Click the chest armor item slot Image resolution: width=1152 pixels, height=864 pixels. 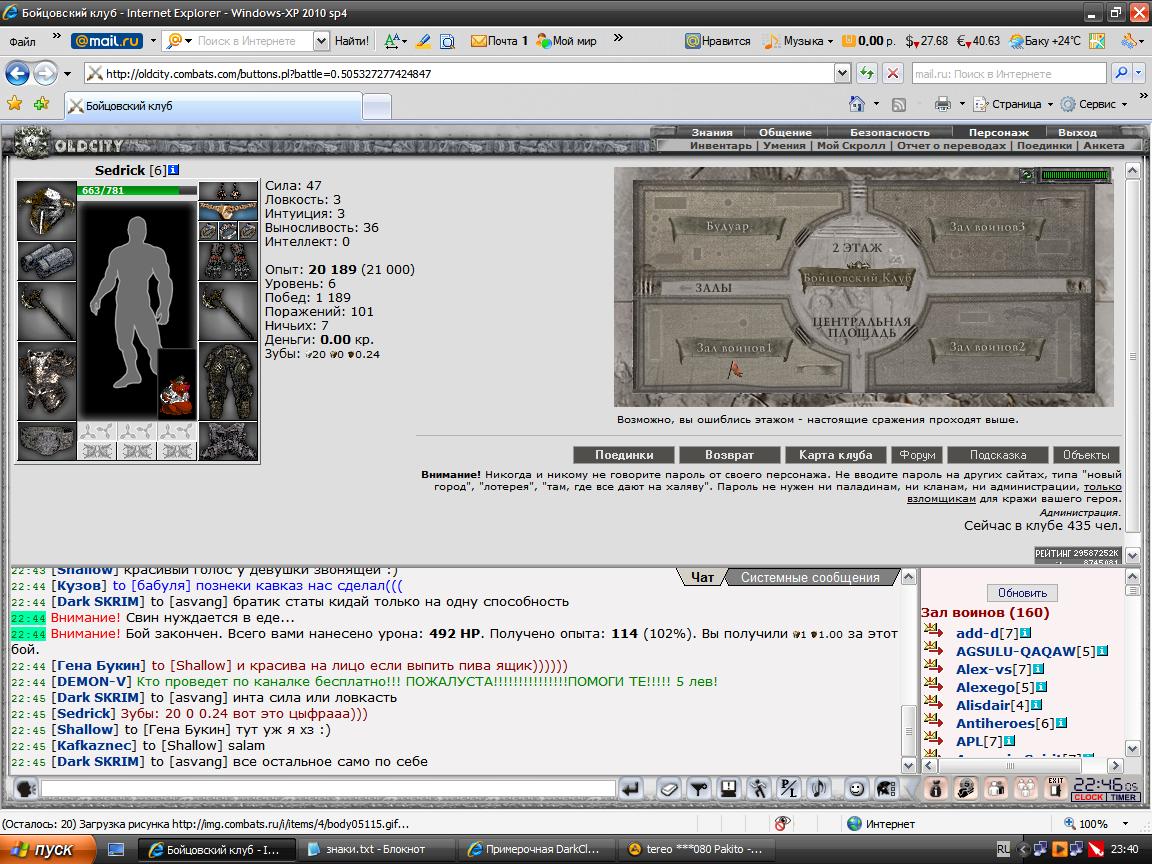pyautogui.click(x=46, y=381)
